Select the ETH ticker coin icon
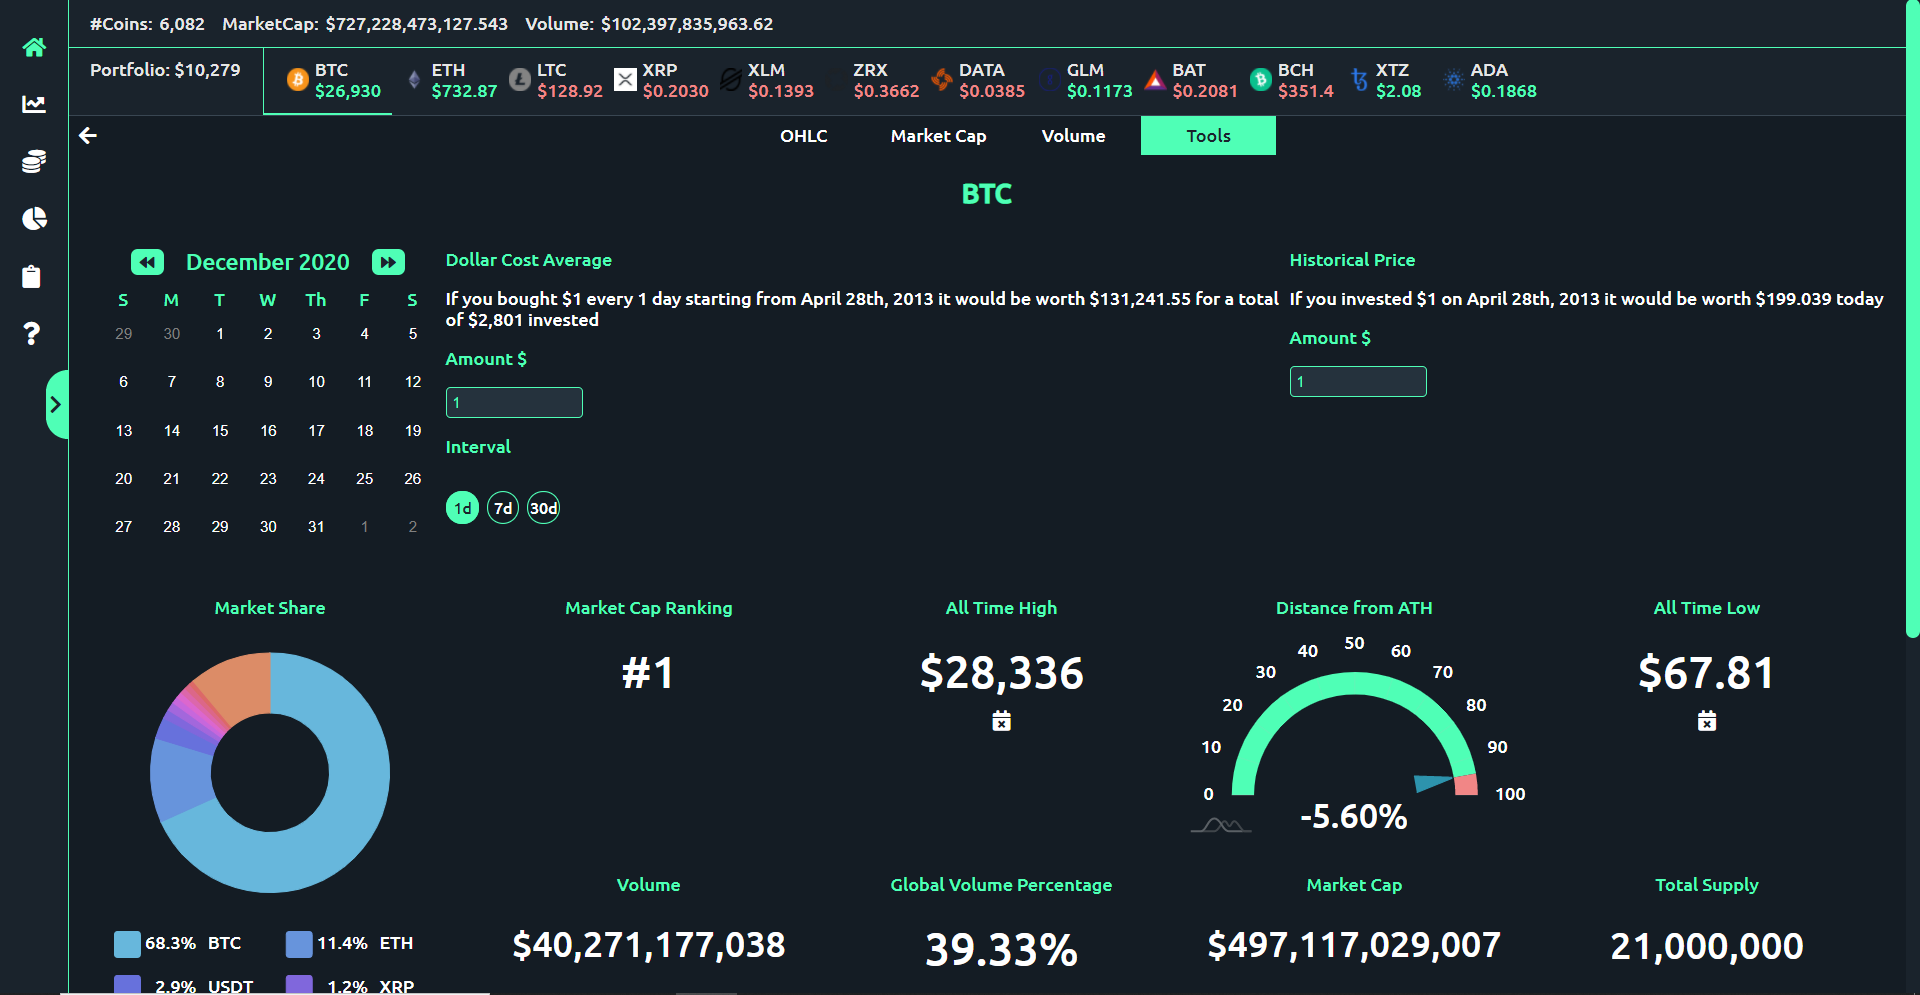 coord(414,80)
